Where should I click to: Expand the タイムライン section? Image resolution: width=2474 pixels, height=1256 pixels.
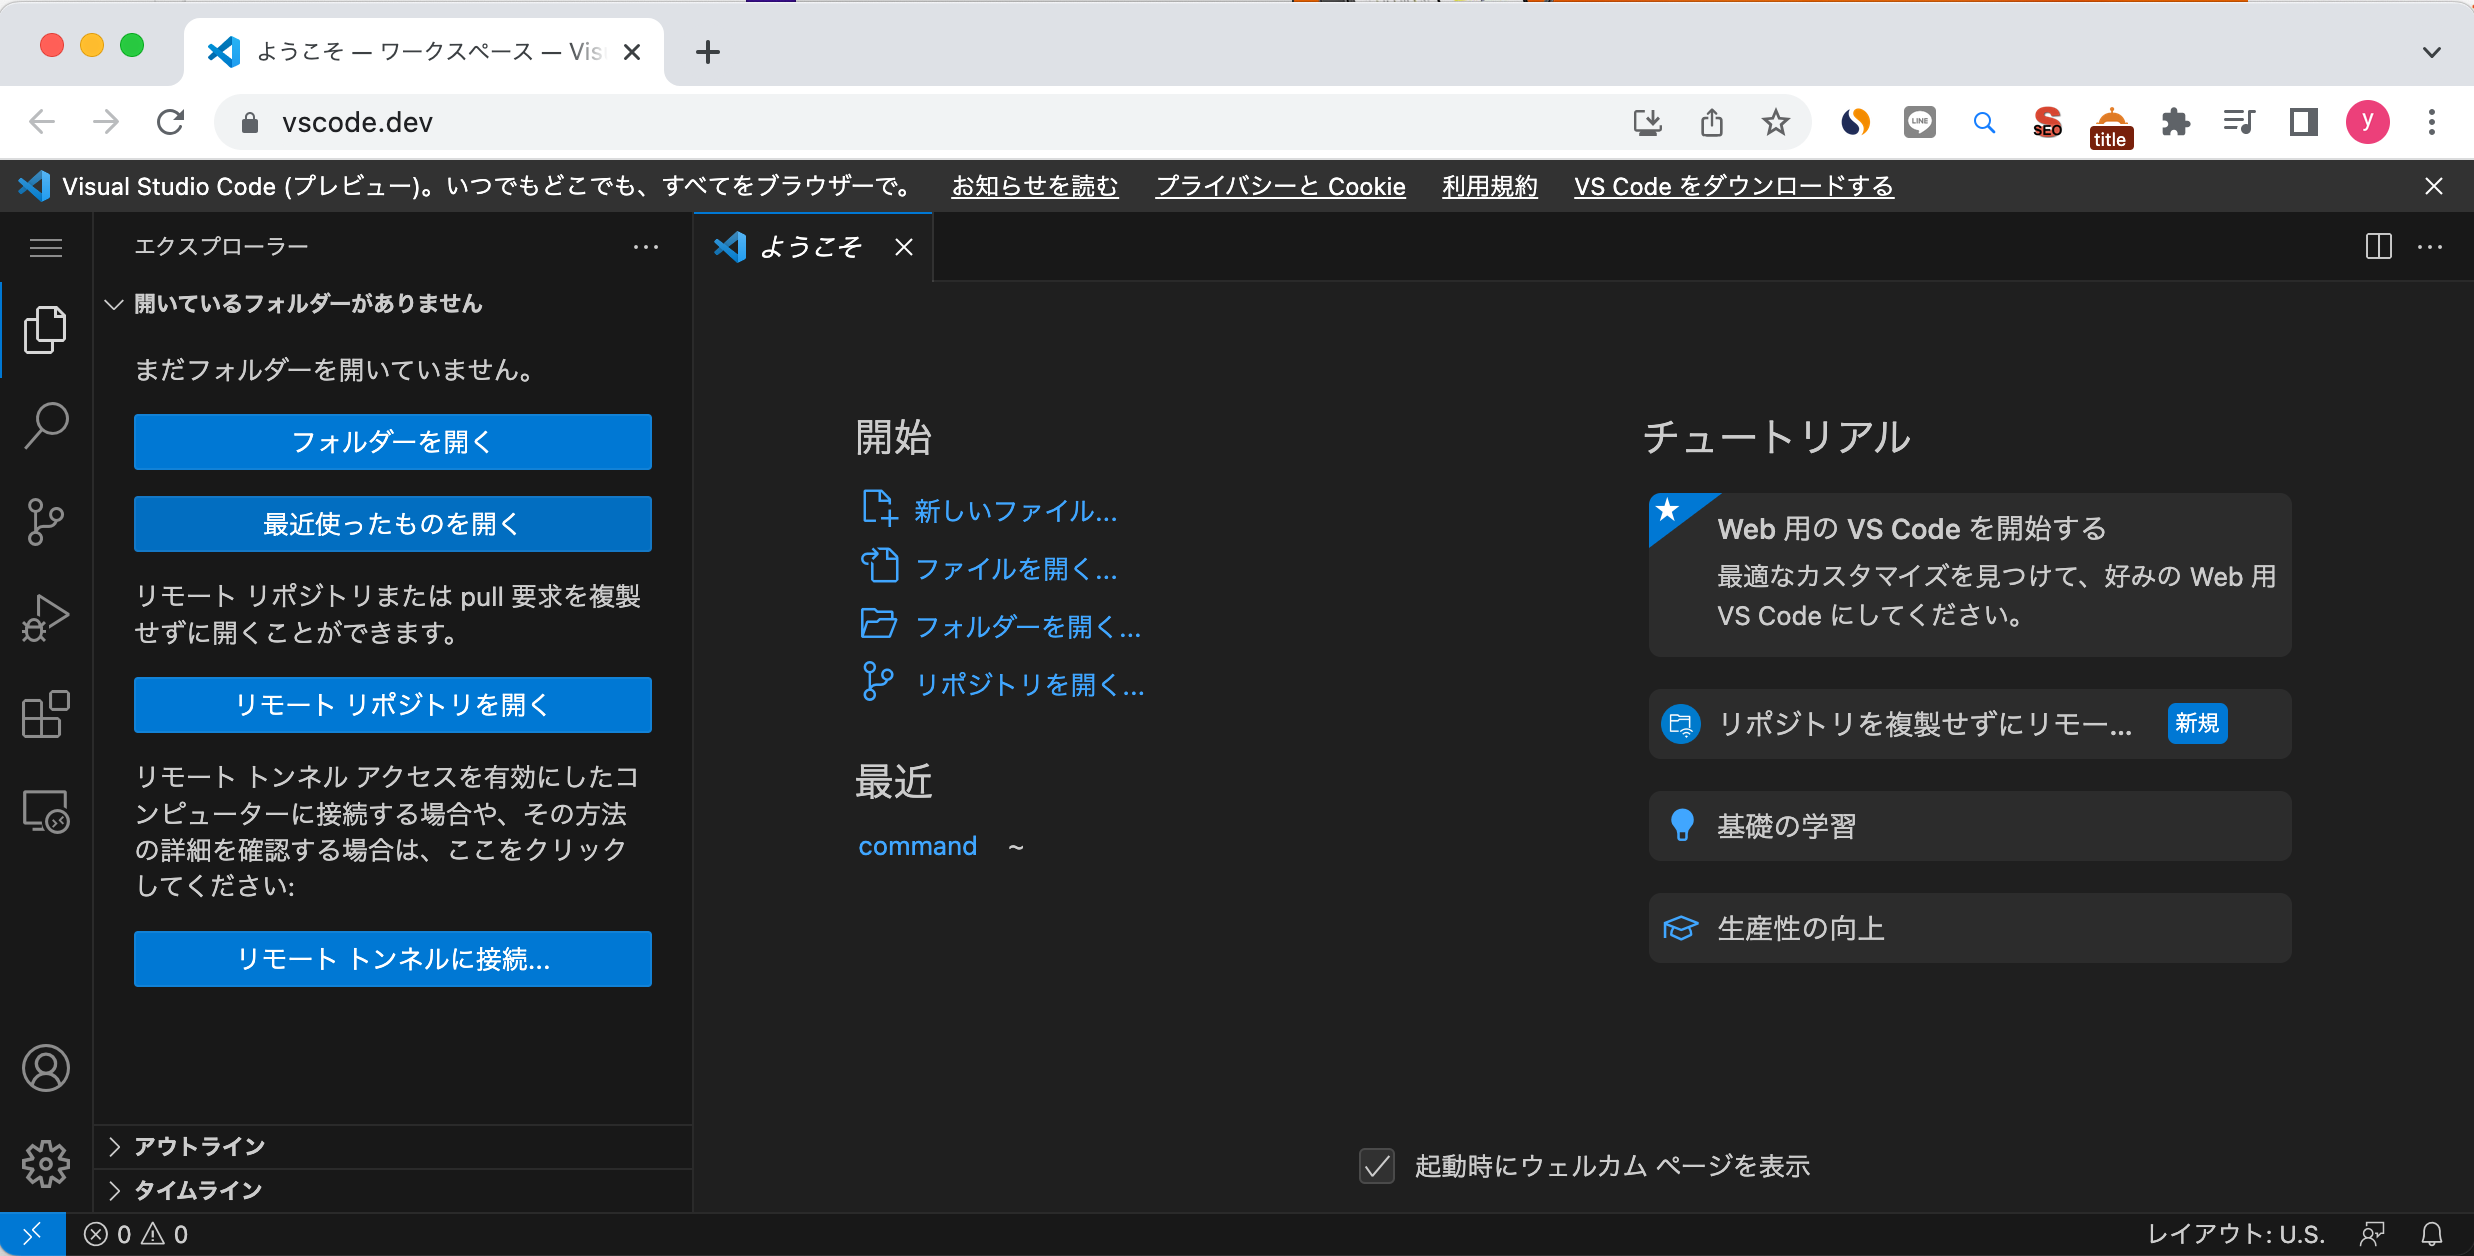tap(392, 1190)
